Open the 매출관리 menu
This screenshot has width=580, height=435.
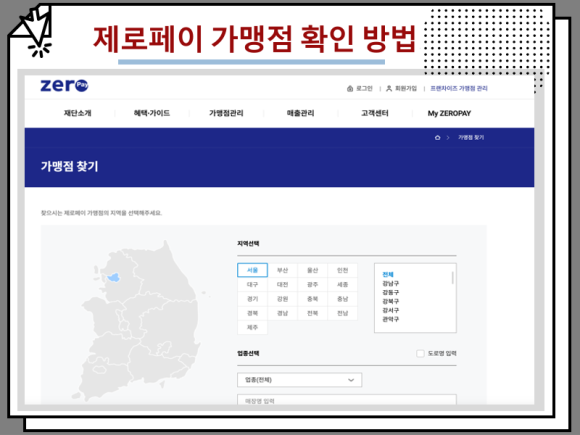coord(300,113)
